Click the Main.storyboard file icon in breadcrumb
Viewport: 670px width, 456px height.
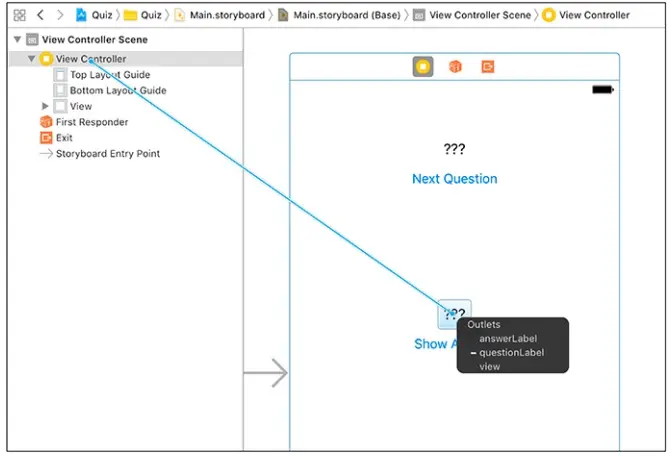coord(180,15)
